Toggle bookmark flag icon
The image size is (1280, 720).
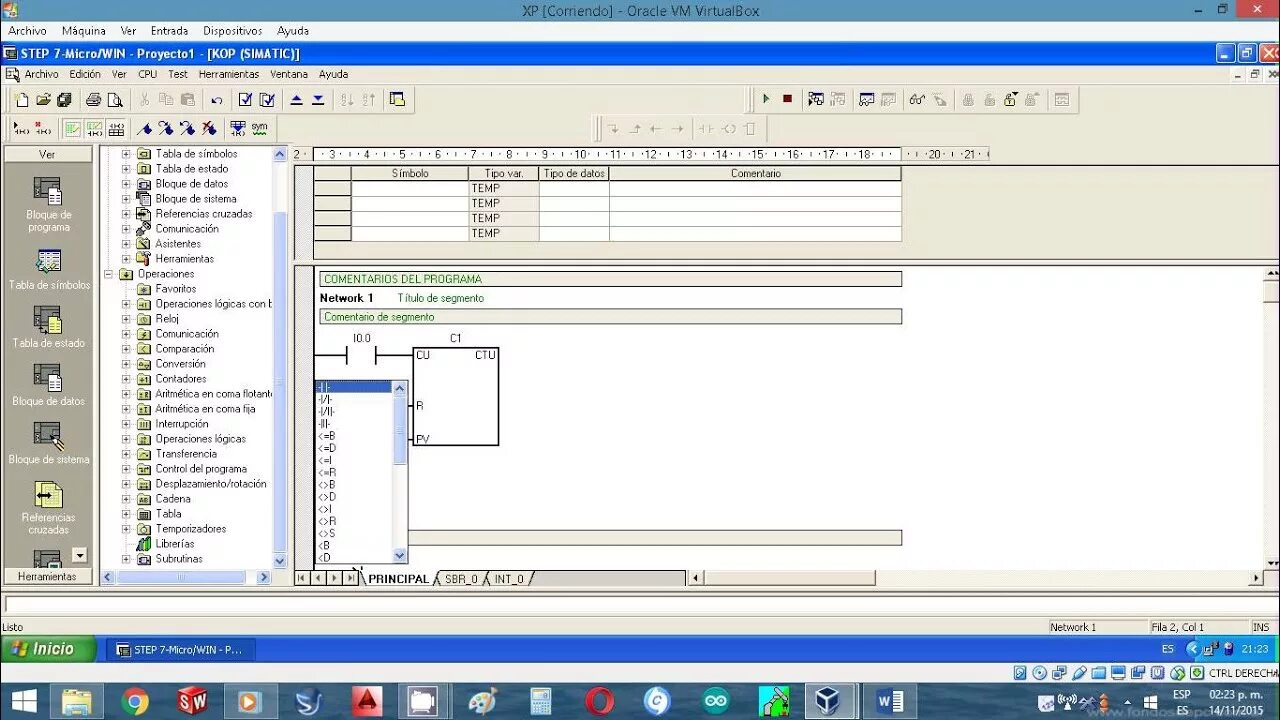point(145,128)
